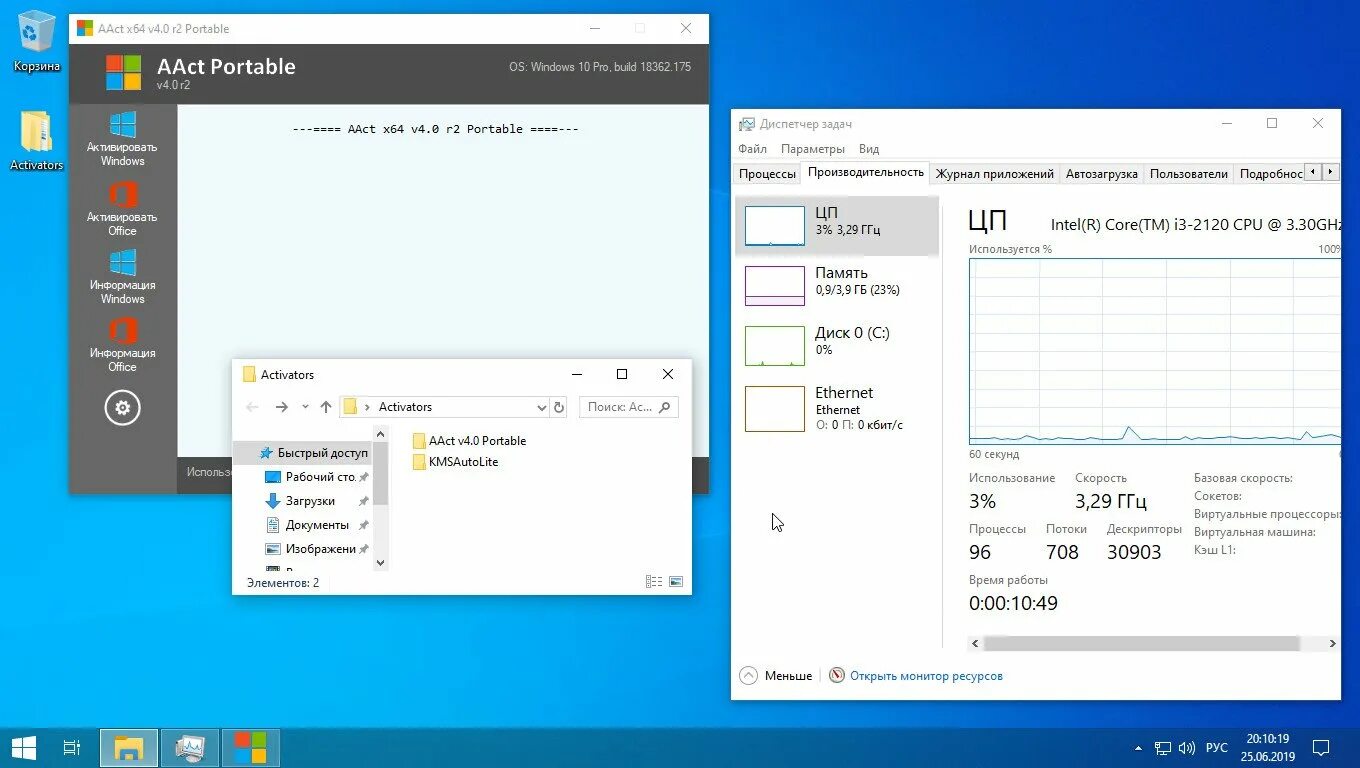The height and width of the screenshot is (768, 1360).
Task: Open the View menu in Task Manager
Action: pos(869,149)
